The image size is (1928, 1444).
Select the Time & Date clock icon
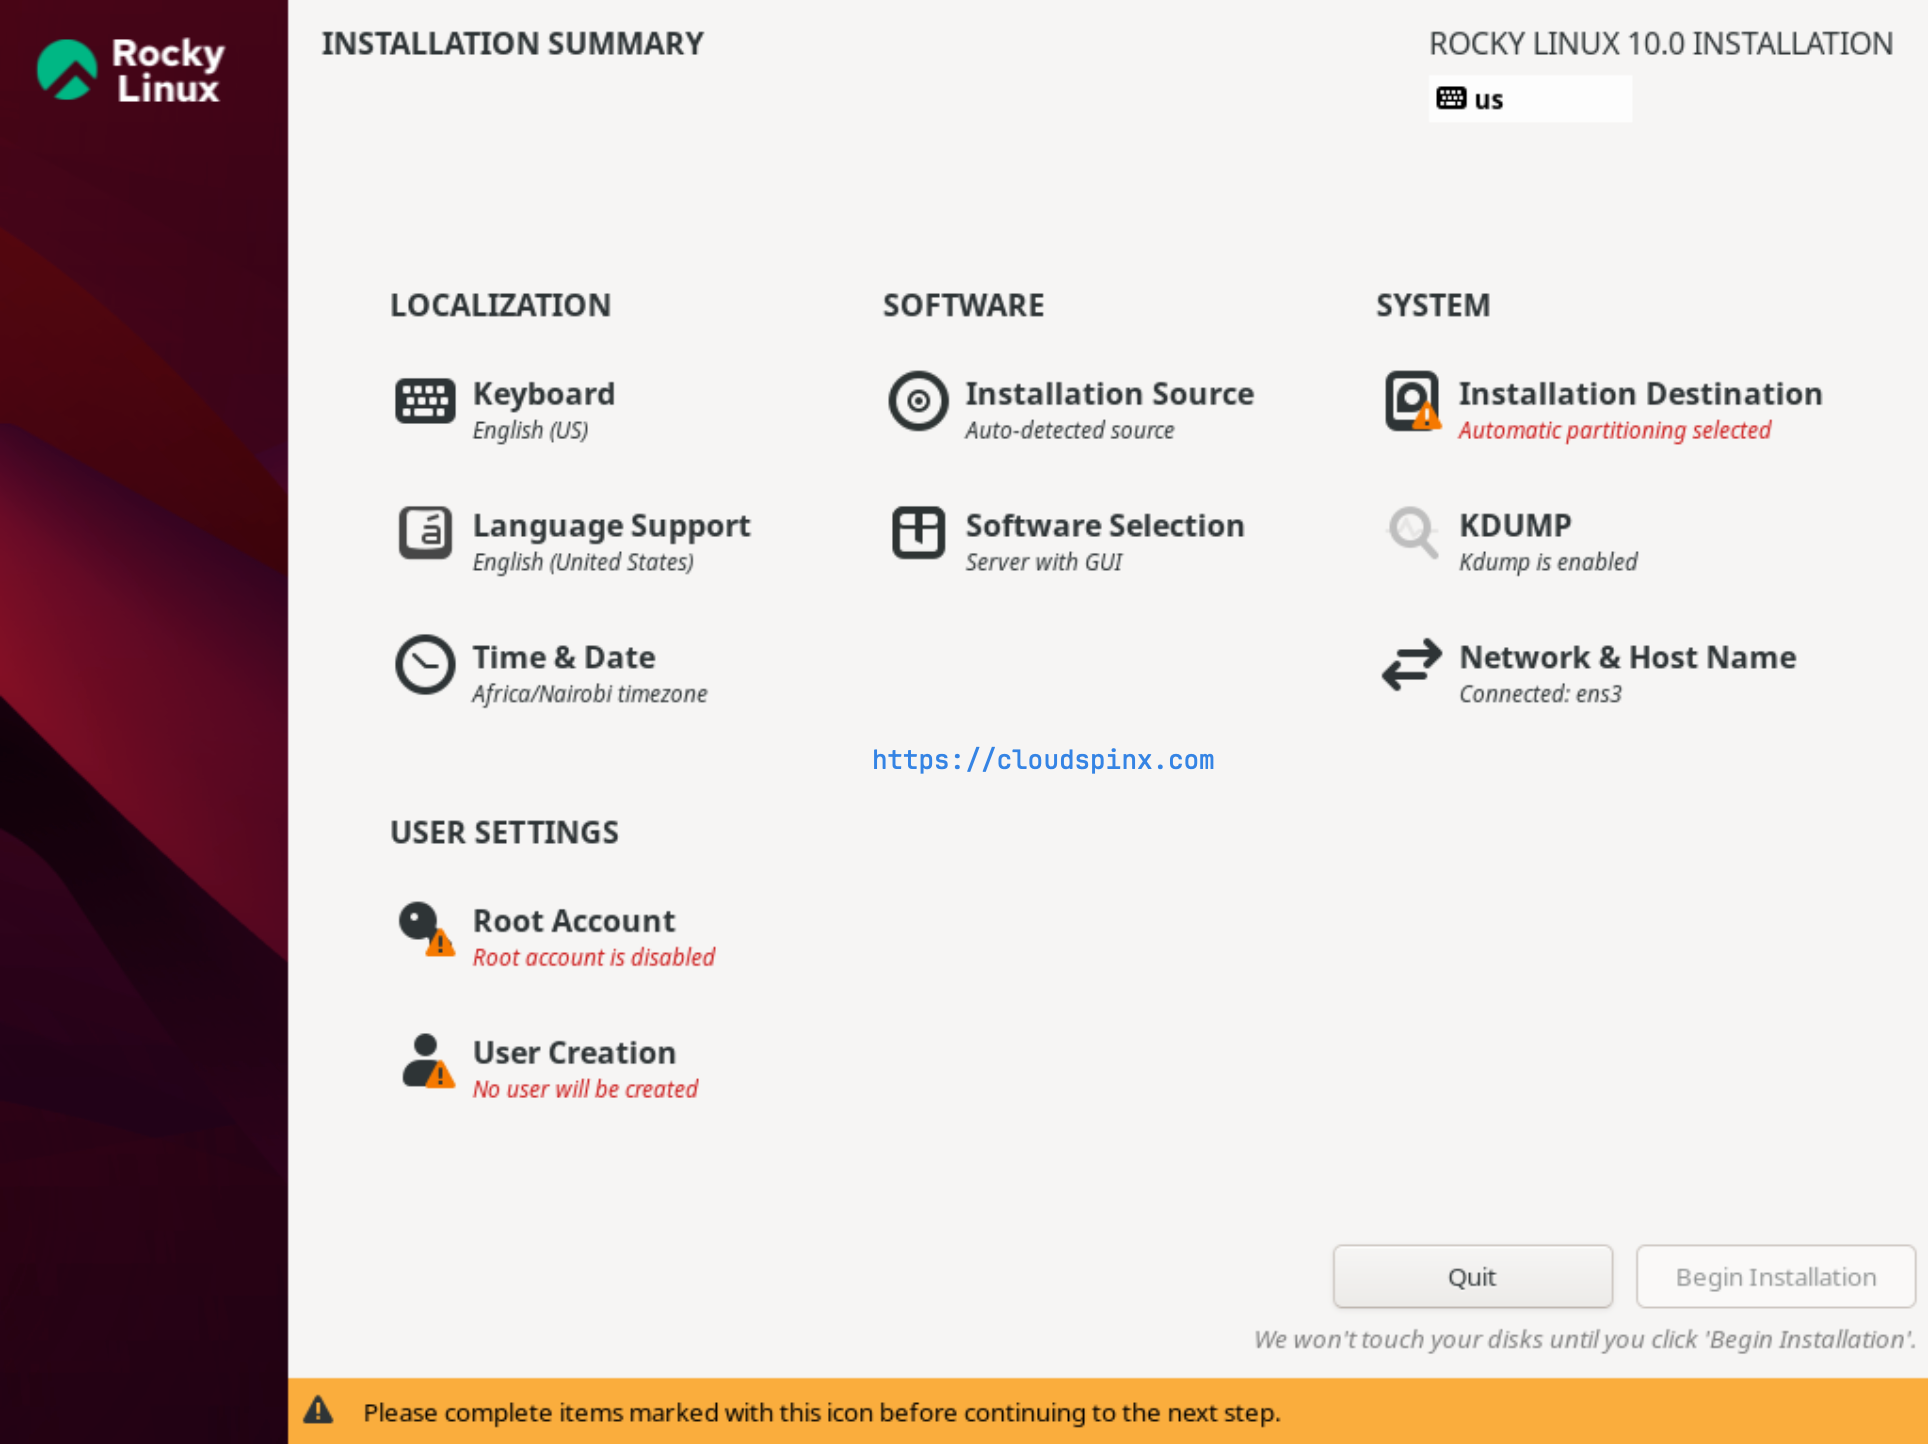(424, 666)
